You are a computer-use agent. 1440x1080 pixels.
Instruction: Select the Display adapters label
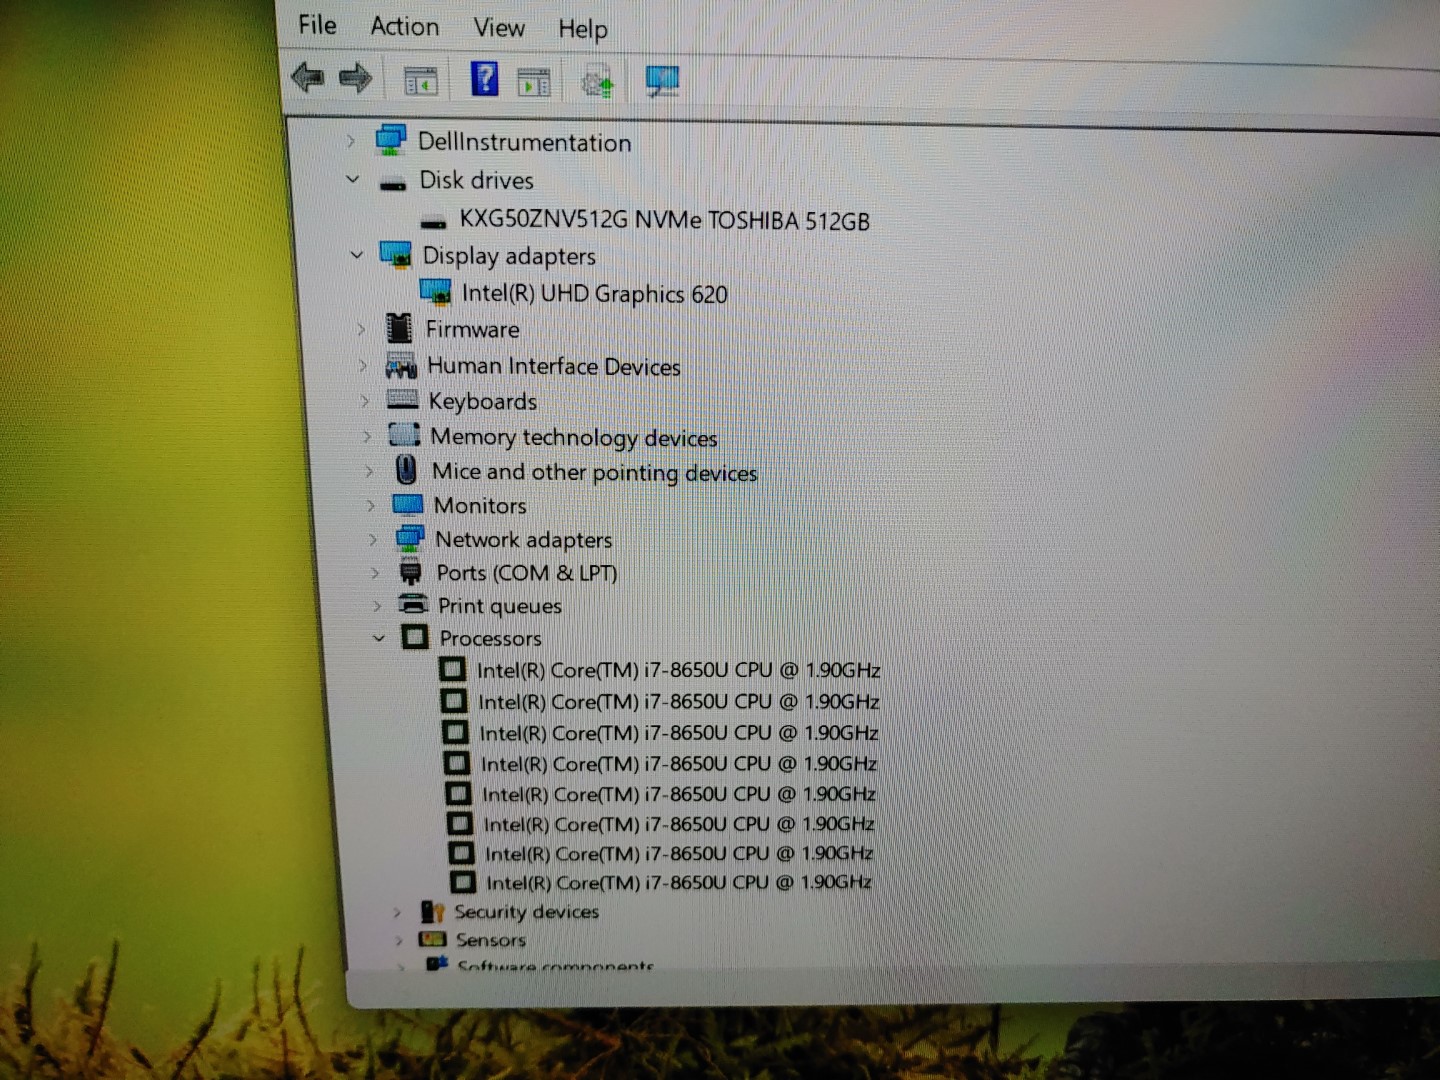coord(509,256)
